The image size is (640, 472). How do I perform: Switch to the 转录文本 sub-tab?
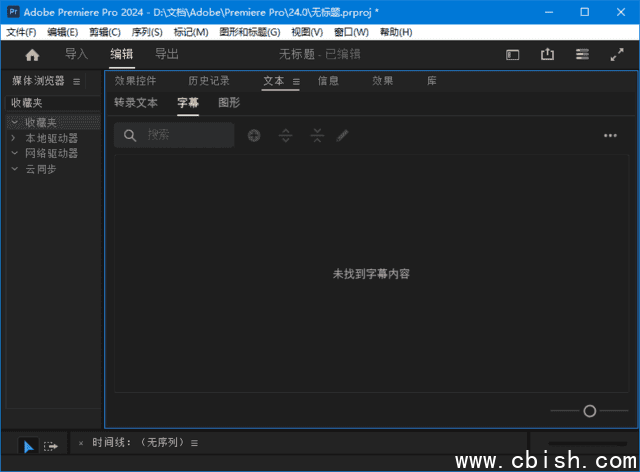tap(136, 102)
